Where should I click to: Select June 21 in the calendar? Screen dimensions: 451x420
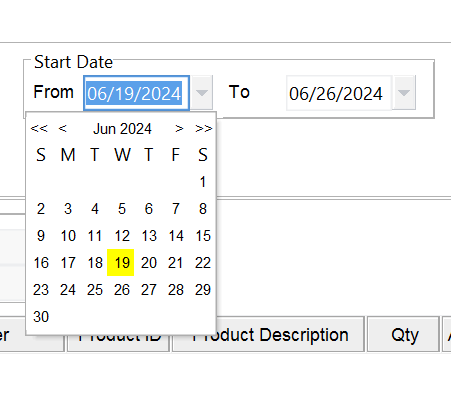pos(176,263)
